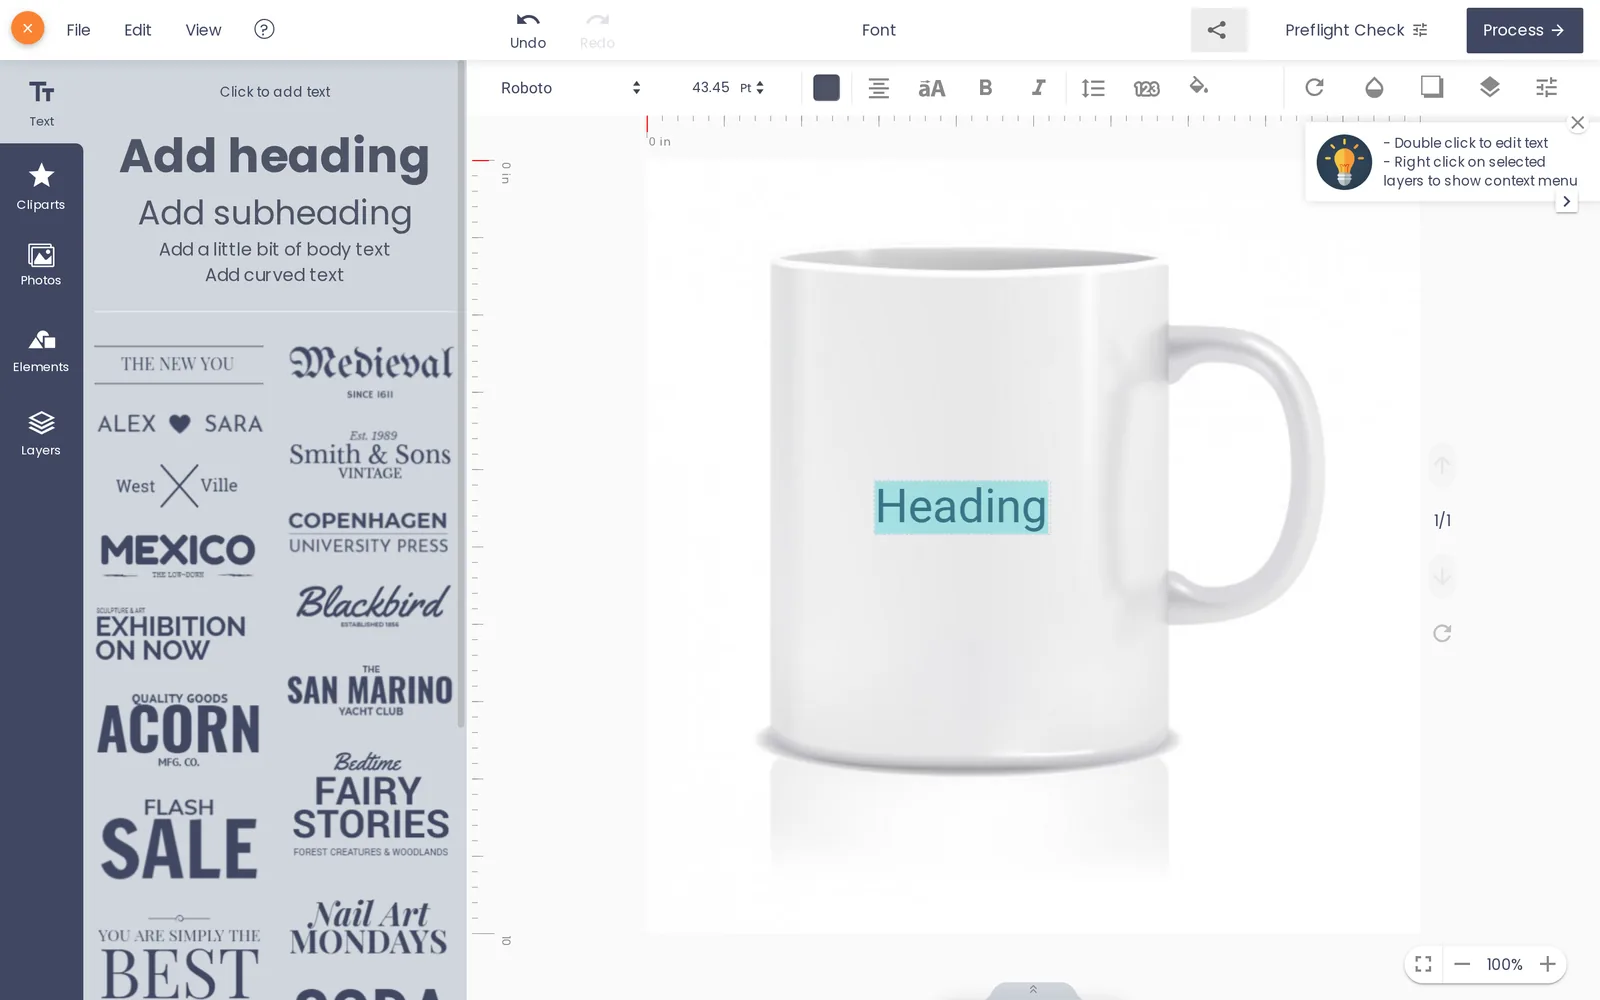
Task: Click the Undo button
Action: pyautogui.click(x=528, y=31)
